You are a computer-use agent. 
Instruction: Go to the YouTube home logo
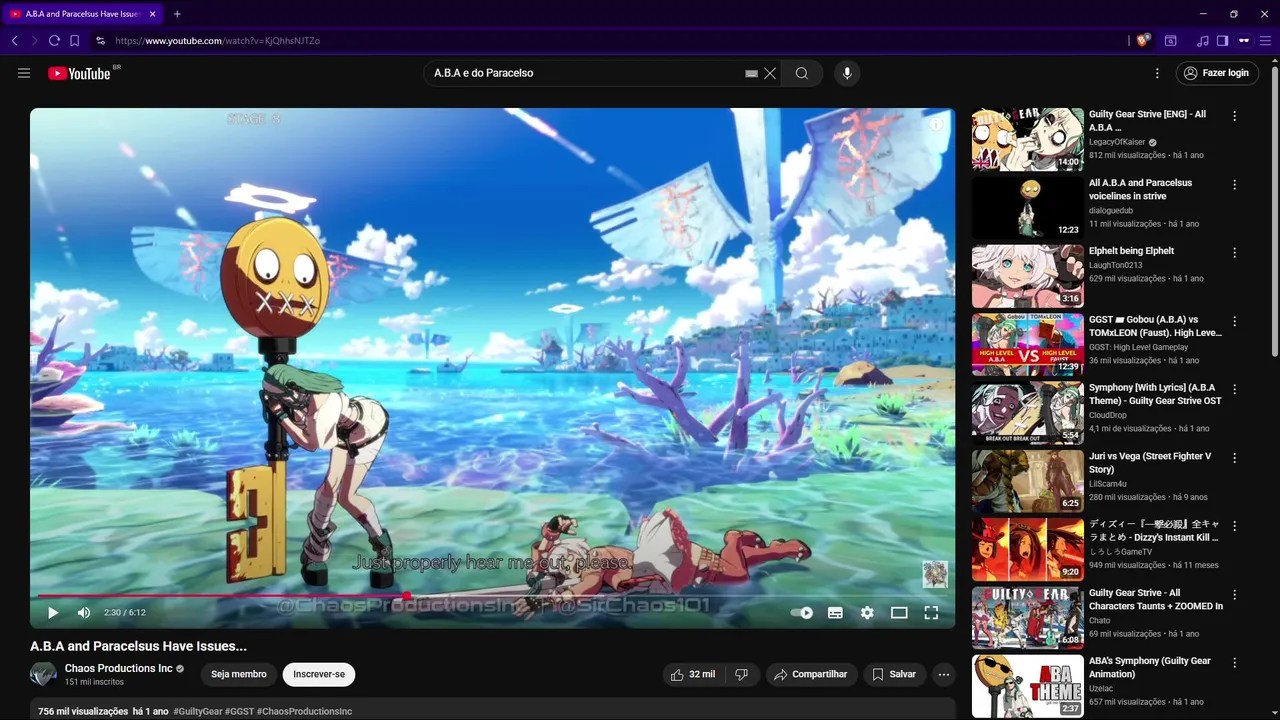(x=79, y=73)
